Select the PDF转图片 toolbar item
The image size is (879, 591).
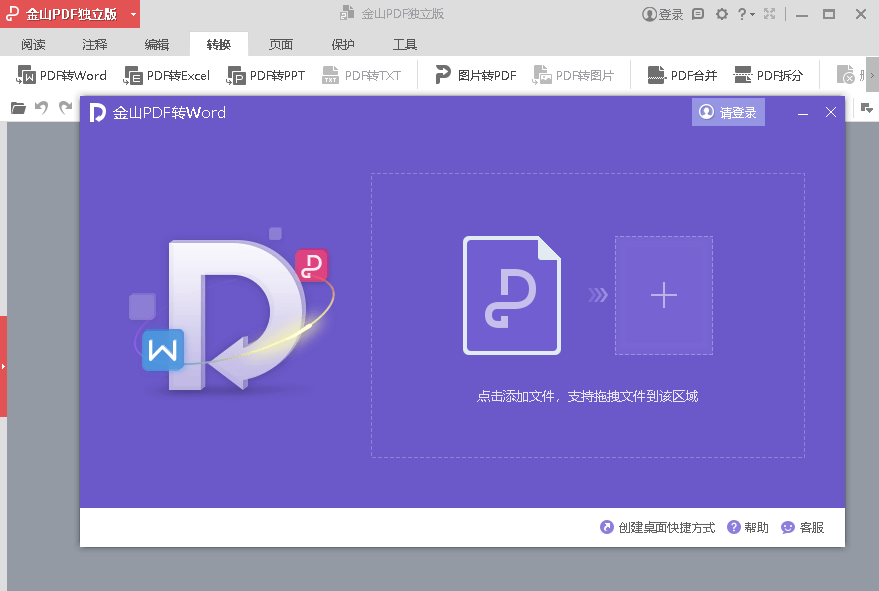coord(573,75)
